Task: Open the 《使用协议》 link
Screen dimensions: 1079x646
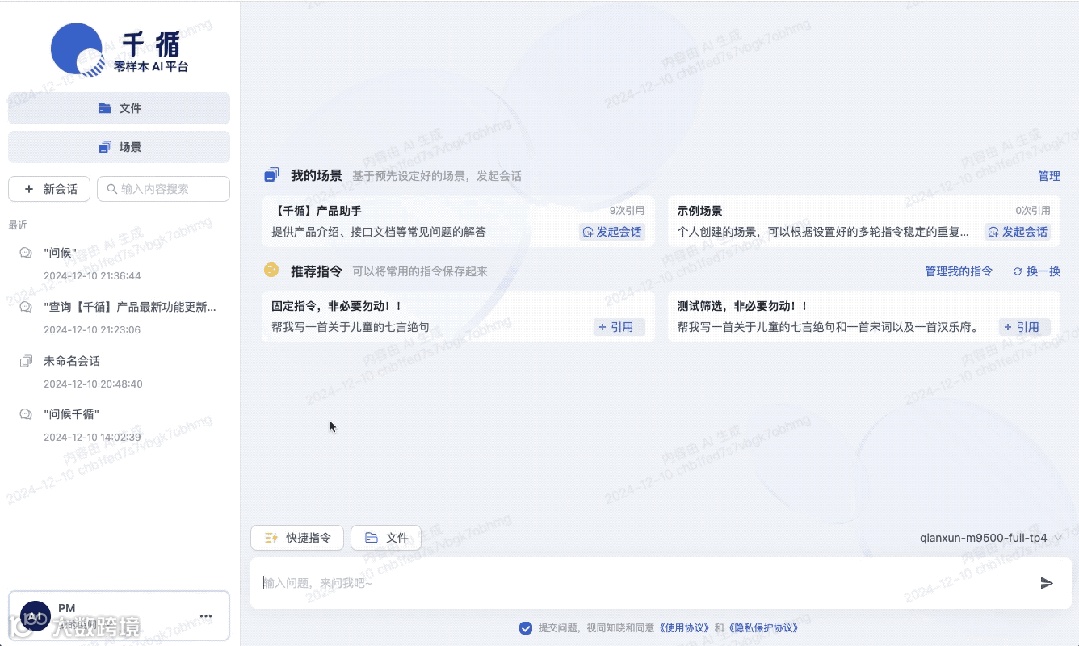Action: click(684, 627)
